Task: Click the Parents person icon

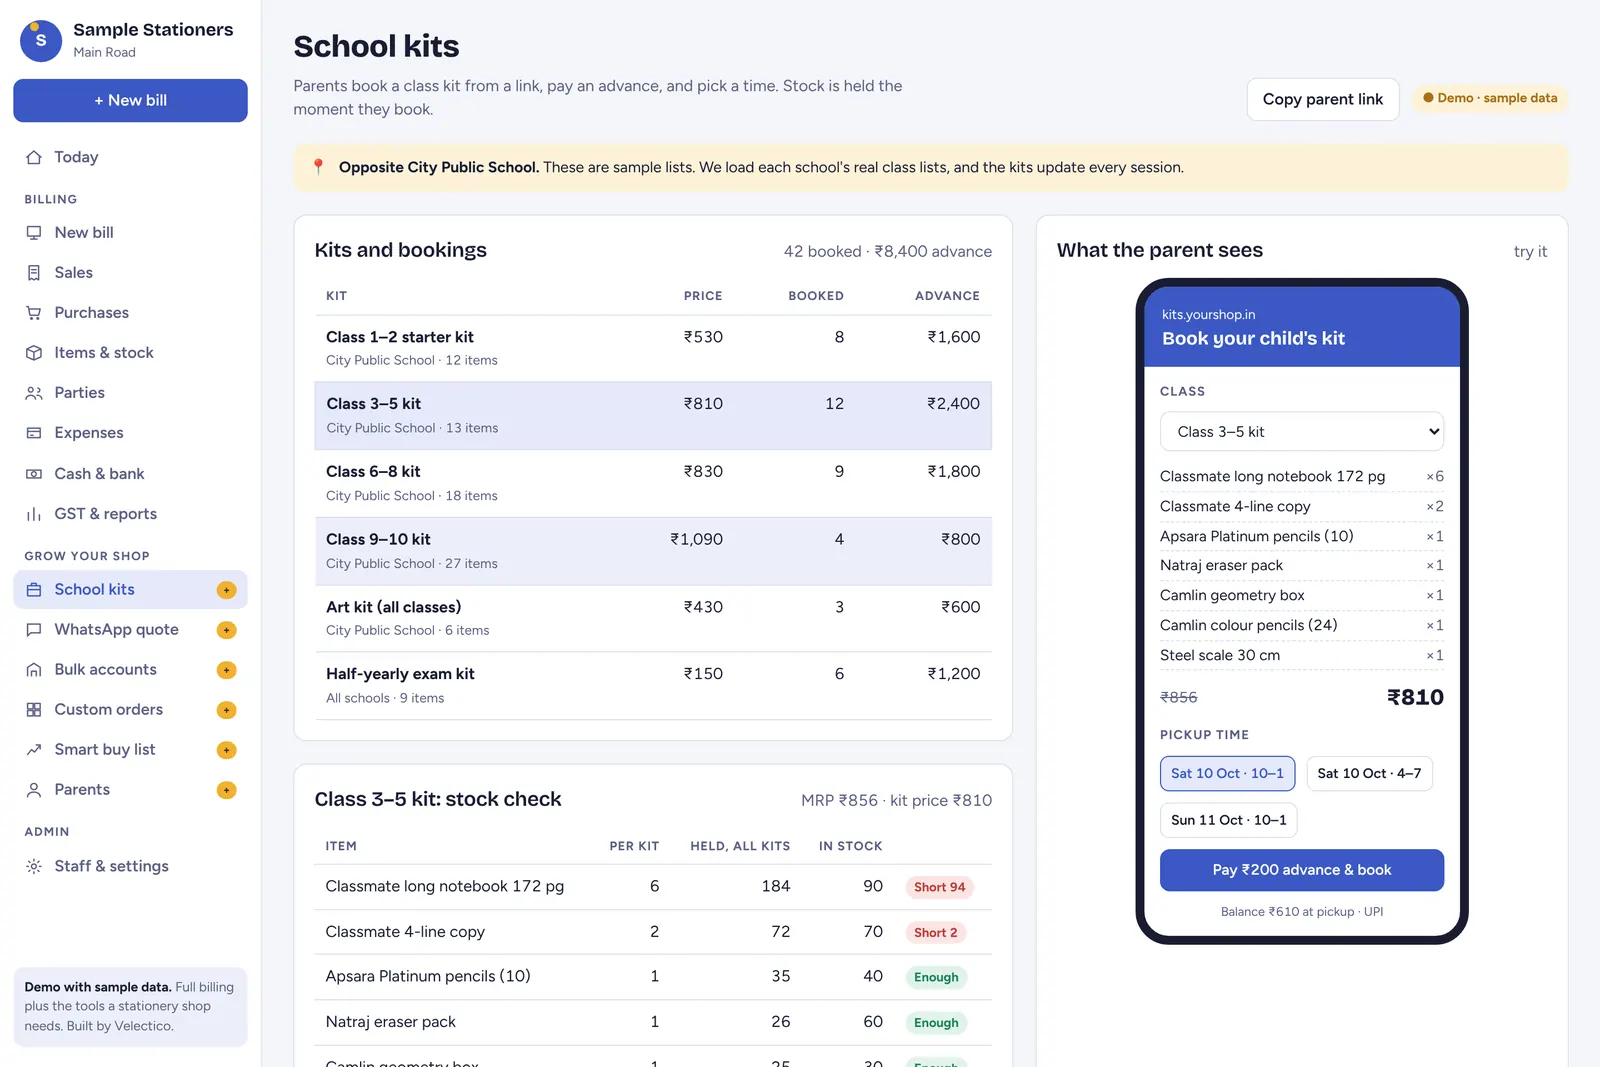Action: tap(34, 790)
